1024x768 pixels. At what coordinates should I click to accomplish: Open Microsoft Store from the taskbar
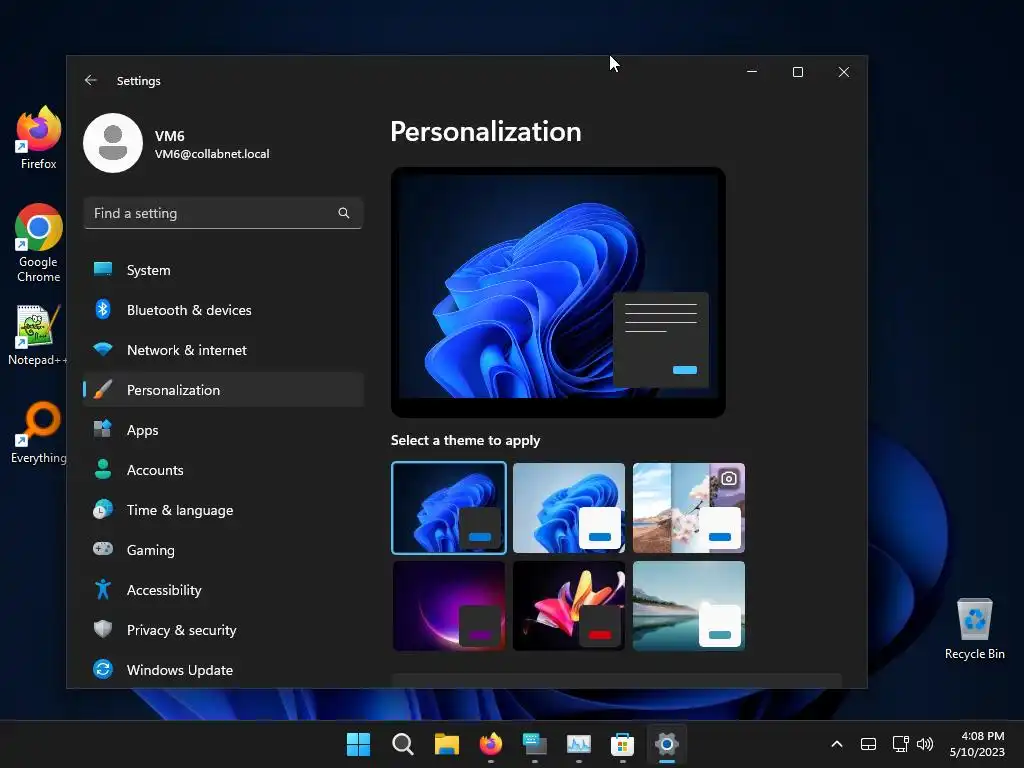click(622, 744)
